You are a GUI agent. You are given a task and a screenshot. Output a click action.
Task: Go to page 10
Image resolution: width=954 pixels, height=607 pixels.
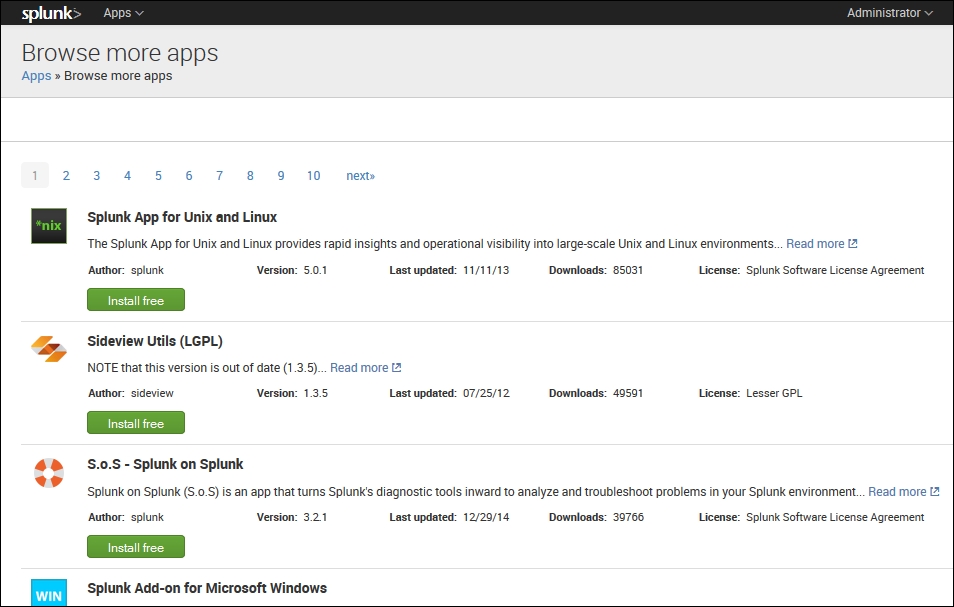click(x=313, y=176)
